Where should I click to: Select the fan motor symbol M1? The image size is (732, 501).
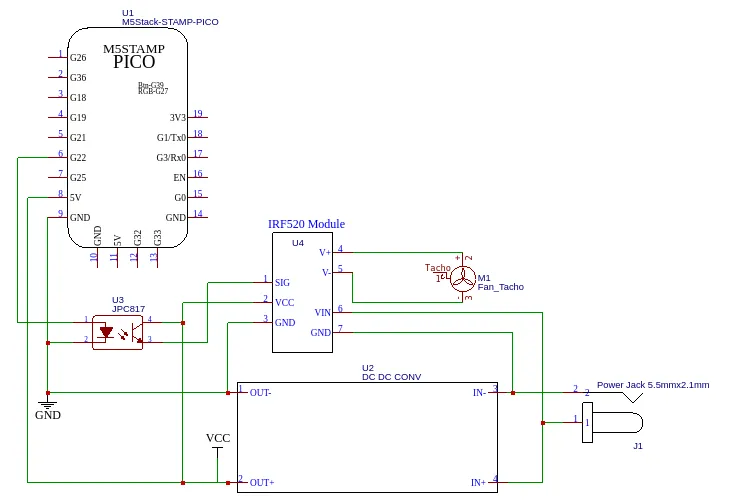pyautogui.click(x=463, y=279)
